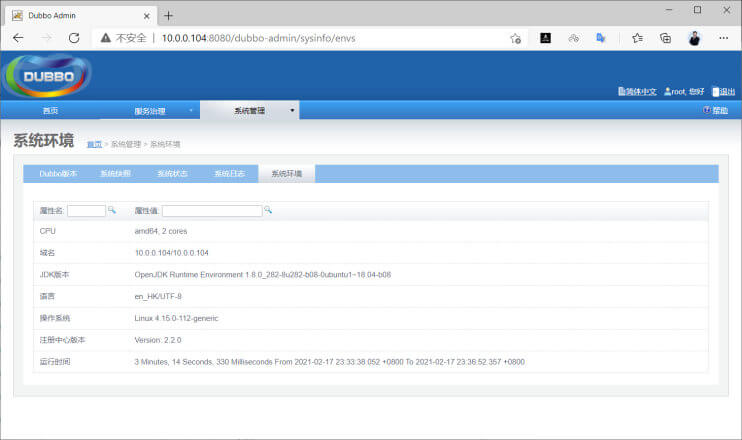Log out with 退出 link

(x=724, y=91)
